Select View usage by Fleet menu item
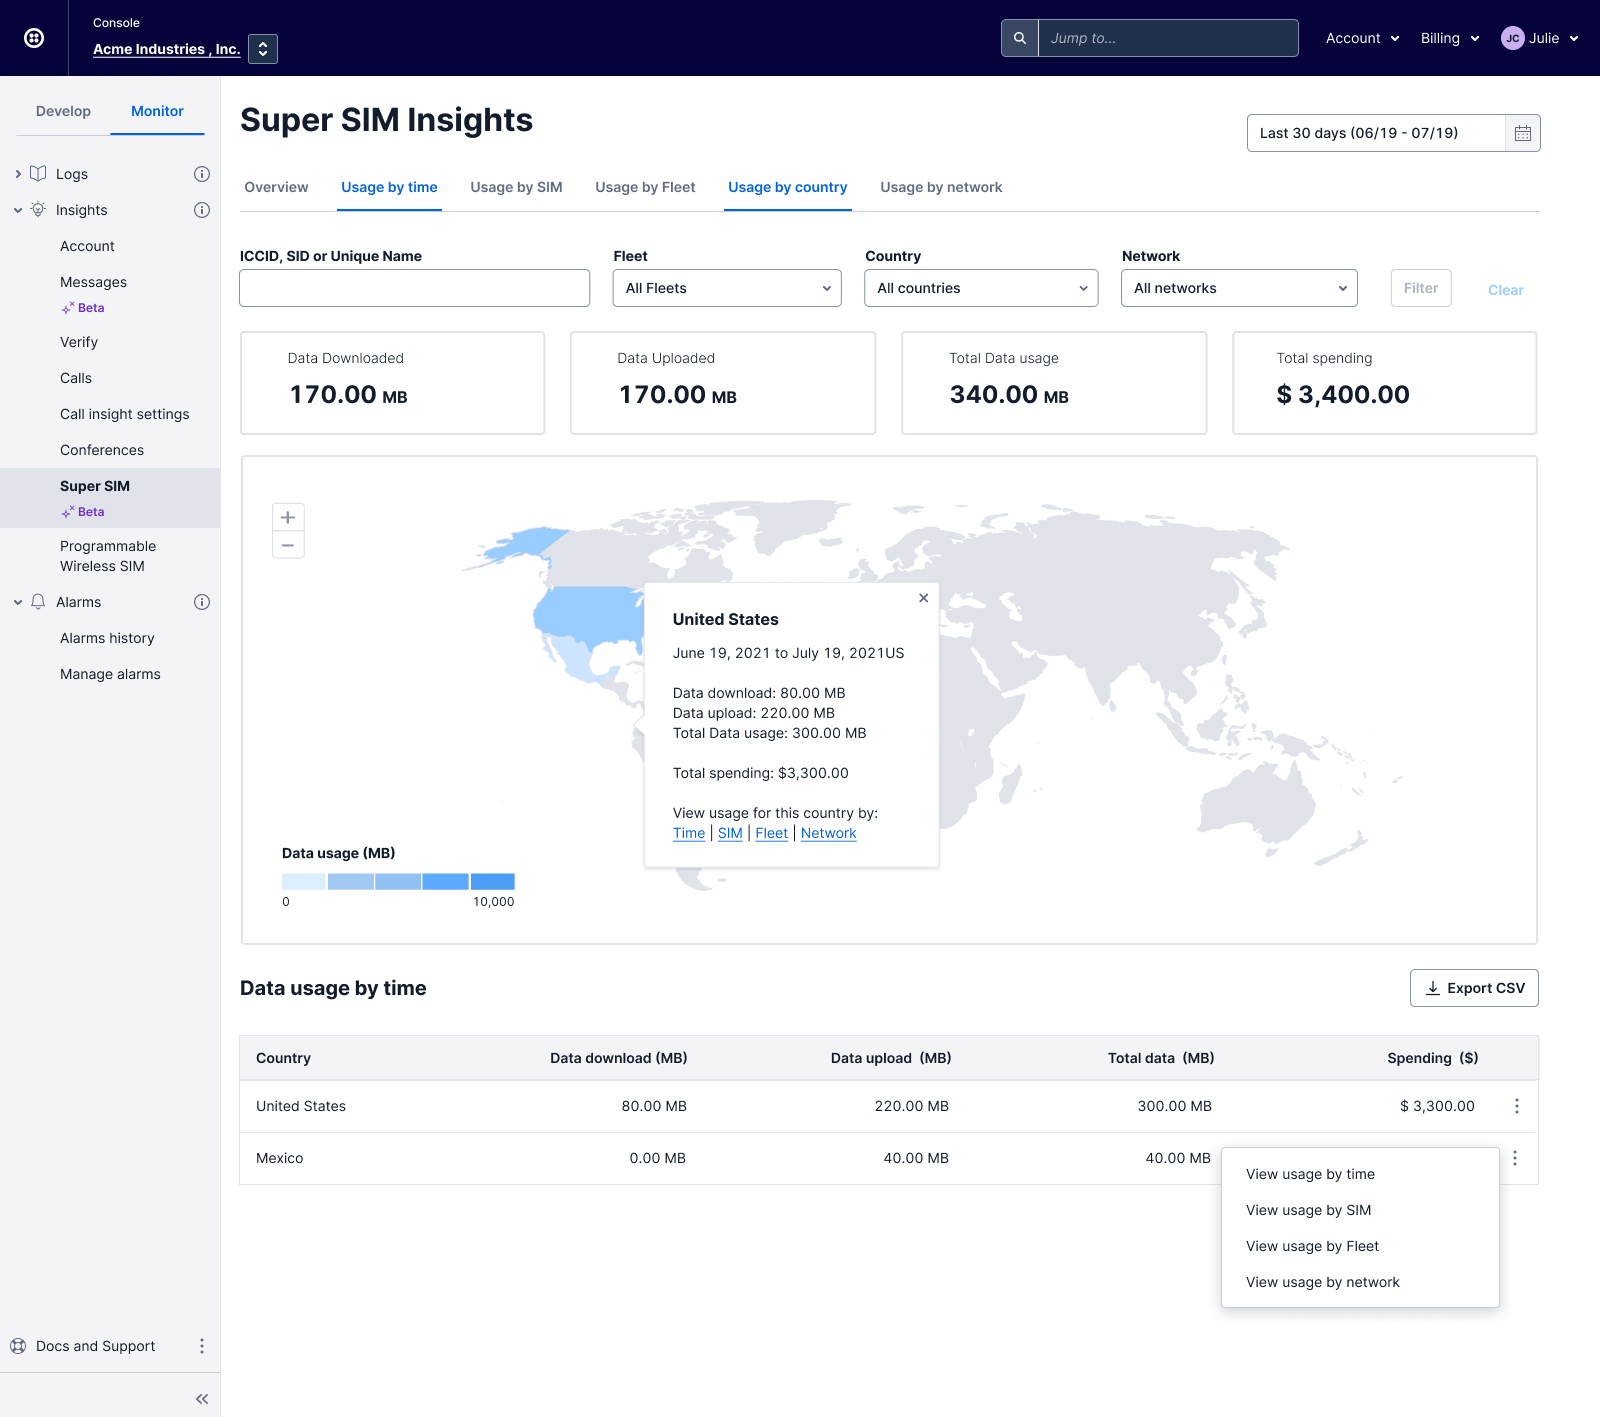The width and height of the screenshot is (1600, 1417). [1312, 1246]
